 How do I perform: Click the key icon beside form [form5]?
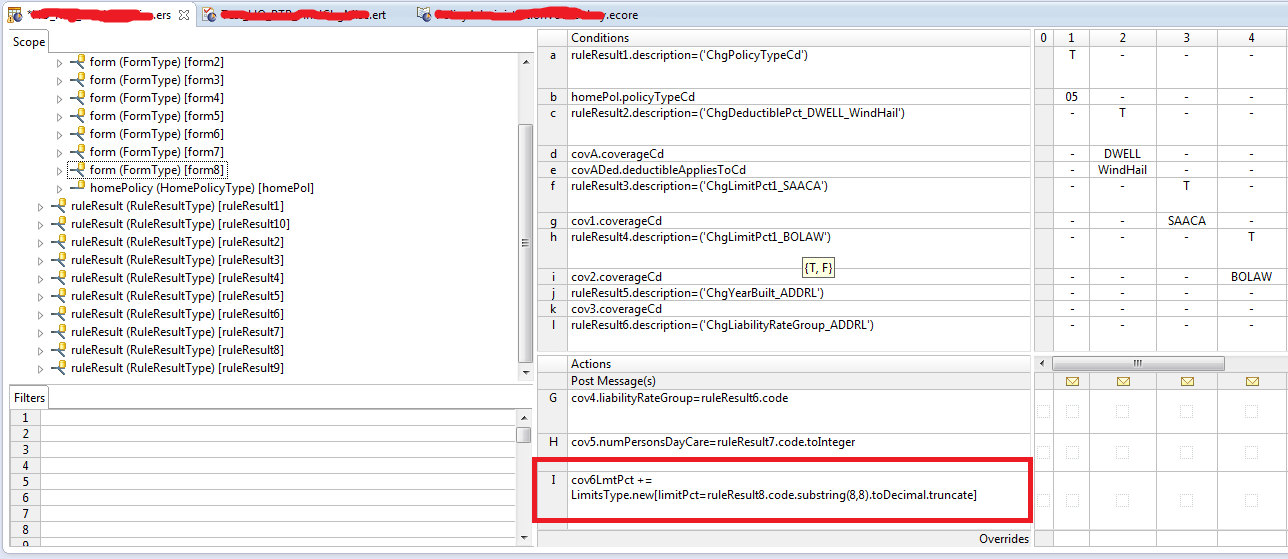pos(77,116)
